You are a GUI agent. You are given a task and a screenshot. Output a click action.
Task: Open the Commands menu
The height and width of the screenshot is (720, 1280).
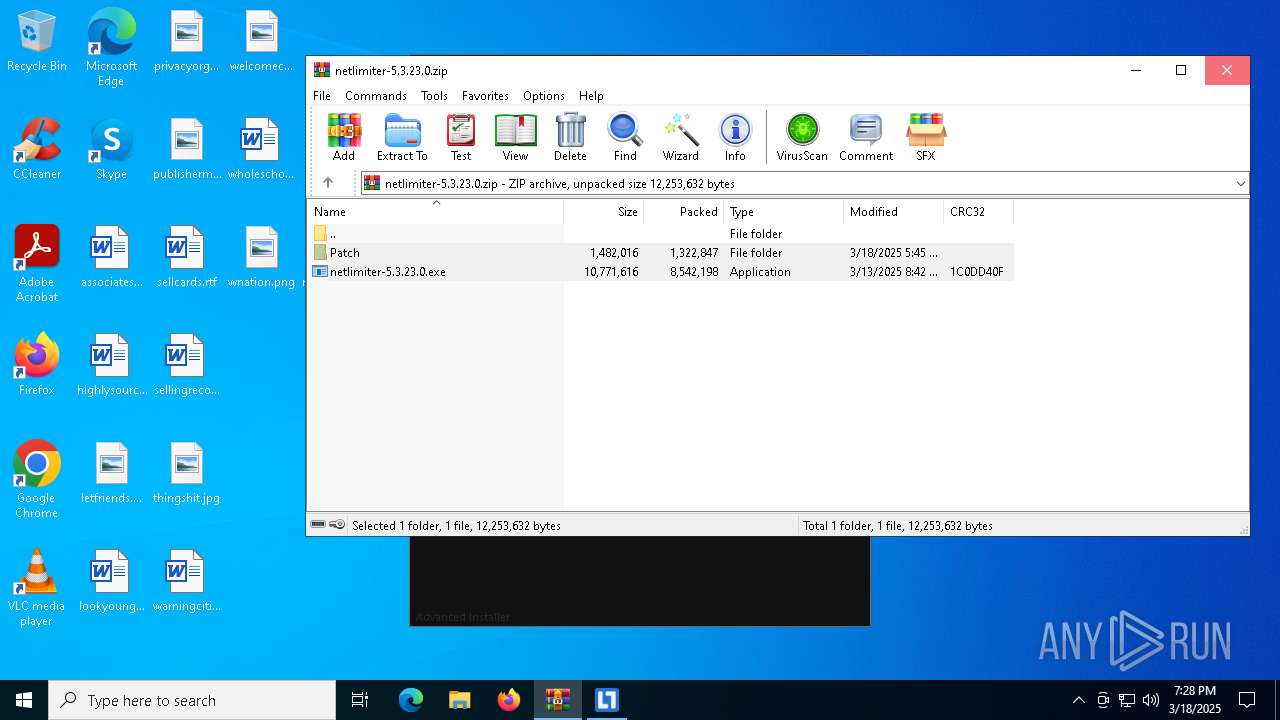point(376,96)
